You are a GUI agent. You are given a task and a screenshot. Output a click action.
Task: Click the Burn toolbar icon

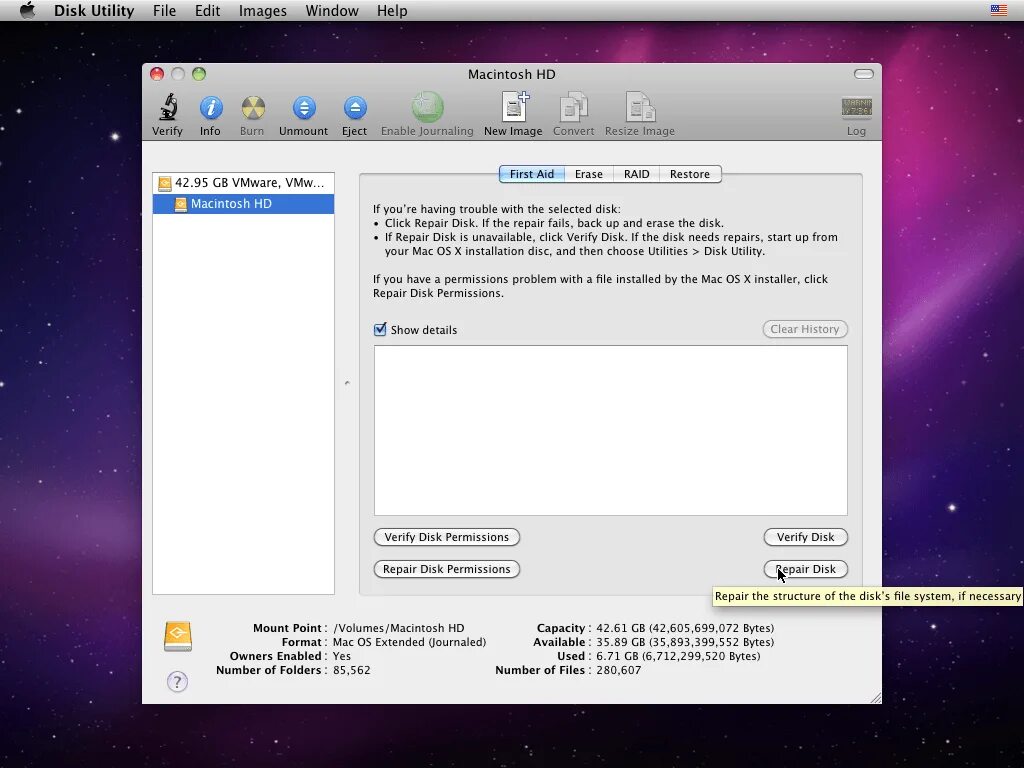point(253,108)
